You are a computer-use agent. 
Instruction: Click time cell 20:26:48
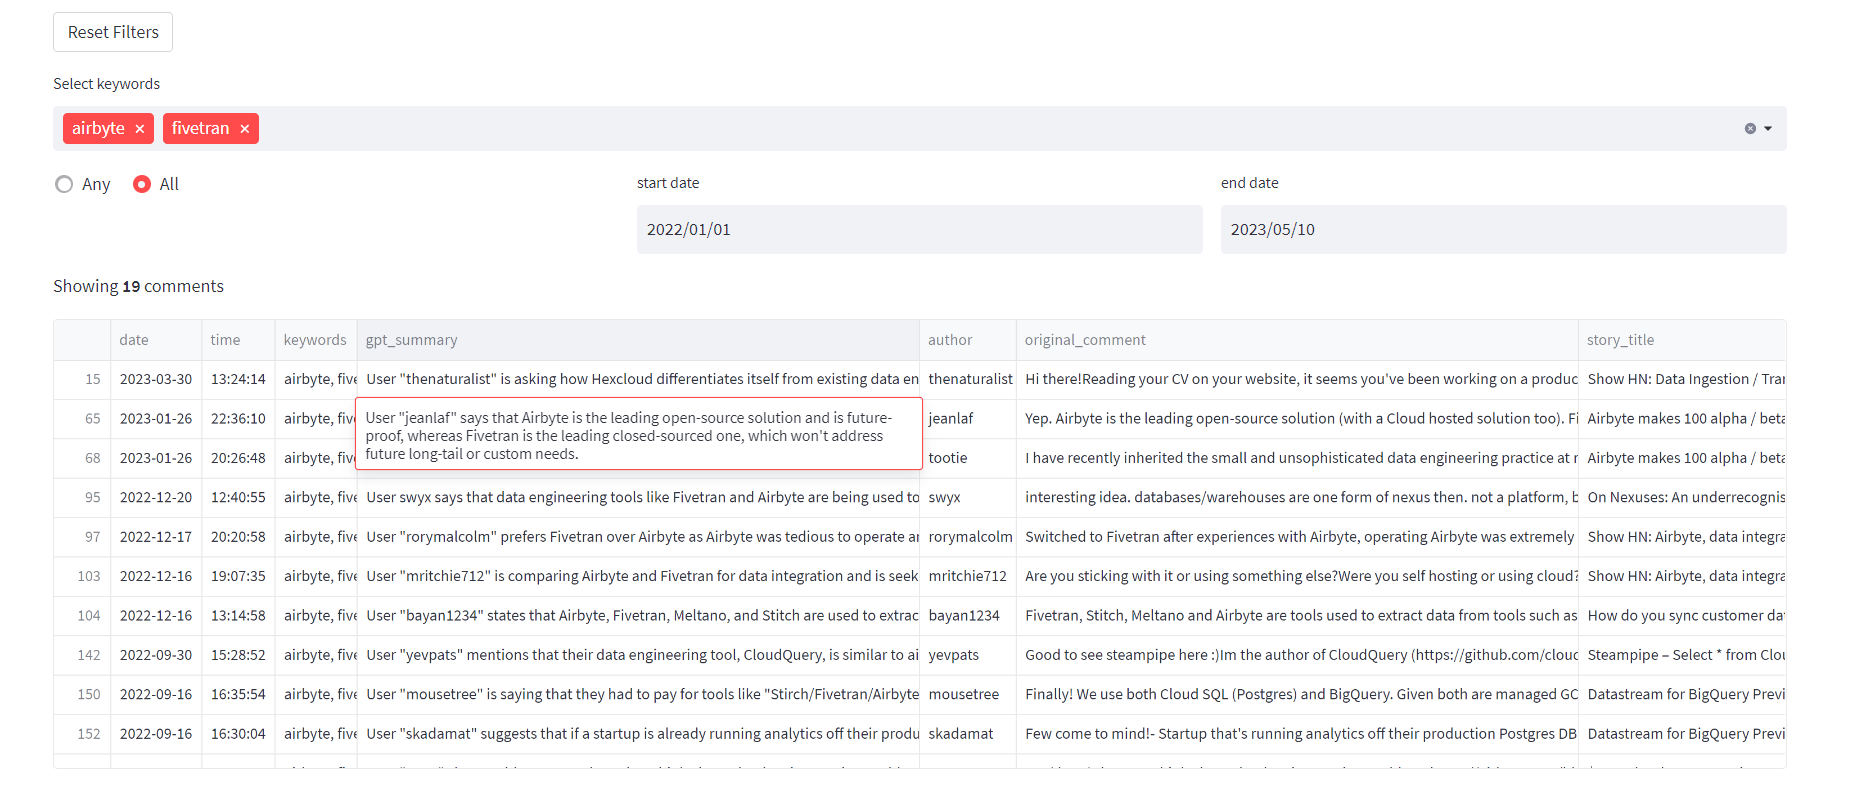click(x=238, y=458)
